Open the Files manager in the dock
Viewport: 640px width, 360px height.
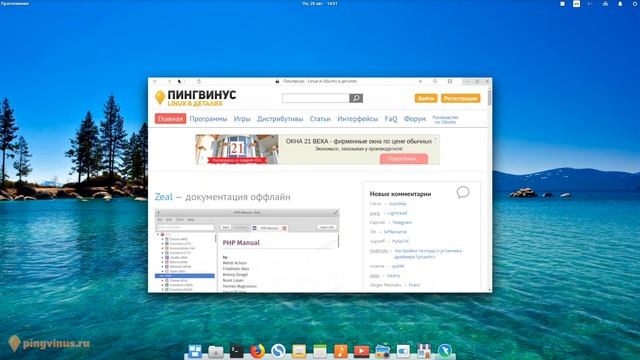pos(216,351)
